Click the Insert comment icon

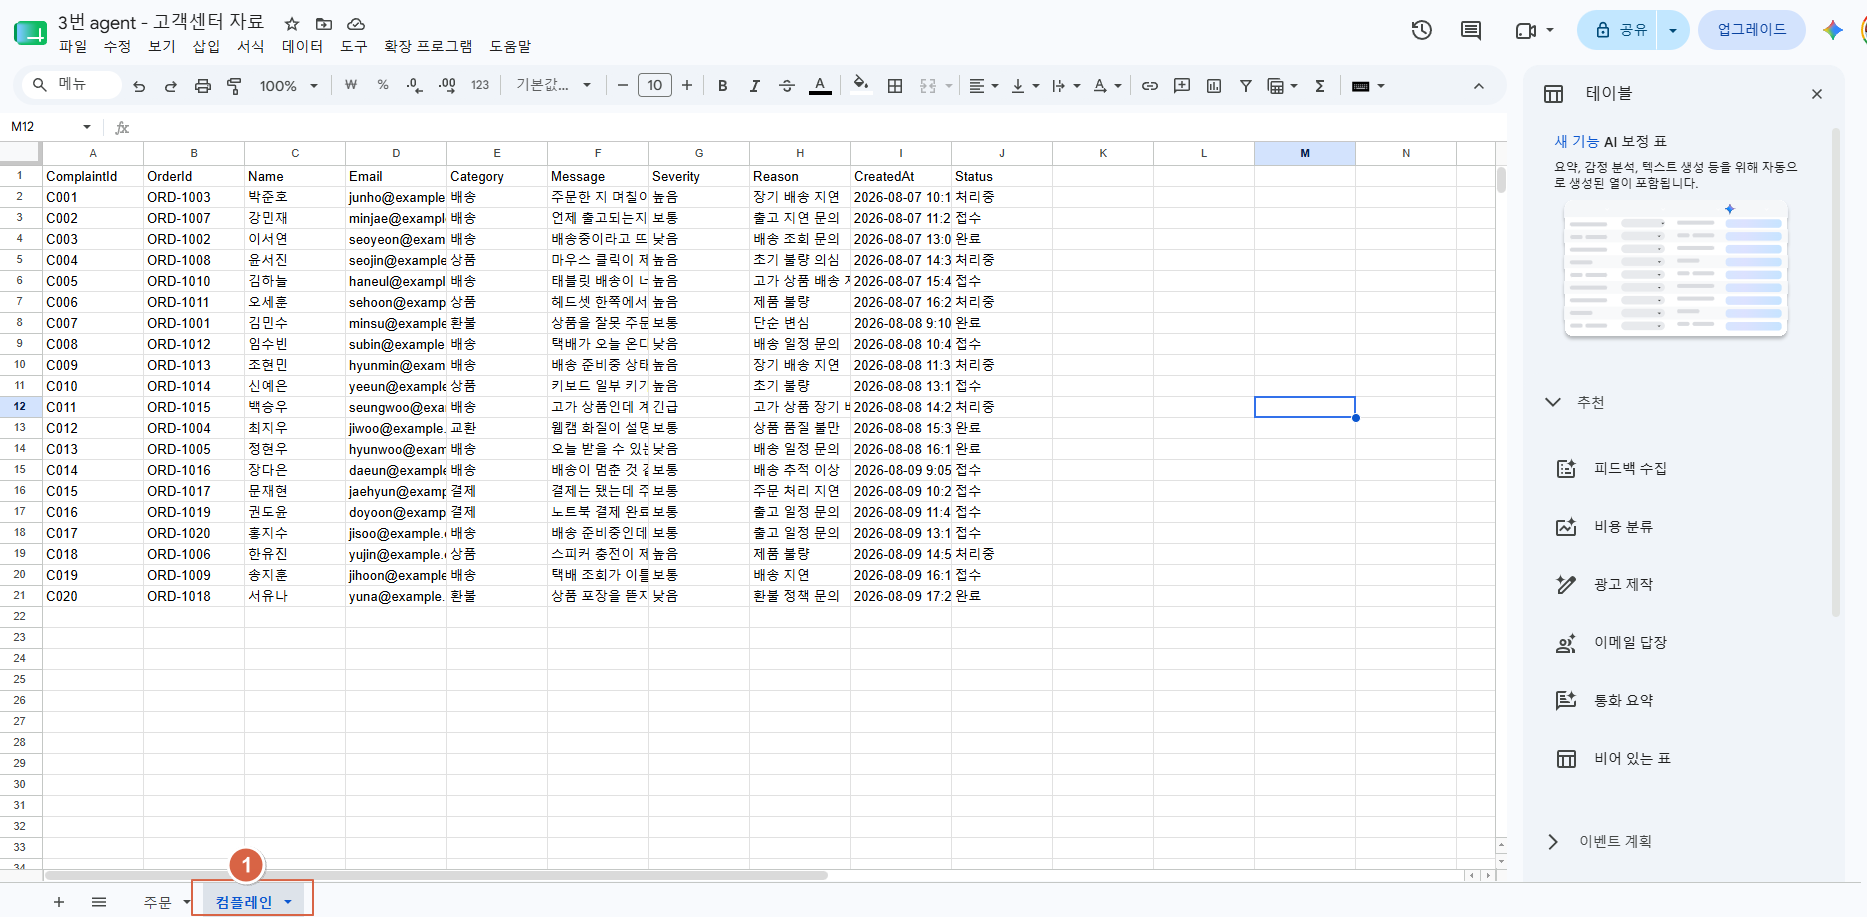point(1182,86)
